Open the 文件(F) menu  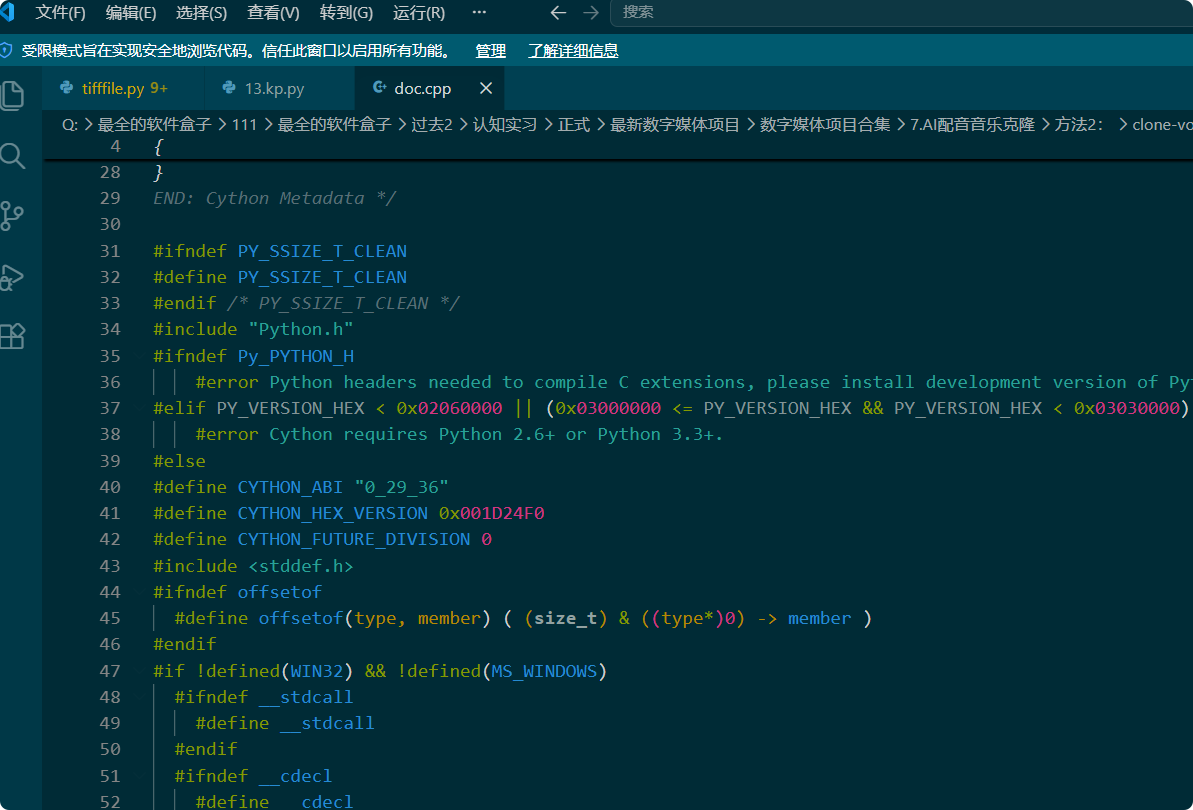(x=60, y=13)
